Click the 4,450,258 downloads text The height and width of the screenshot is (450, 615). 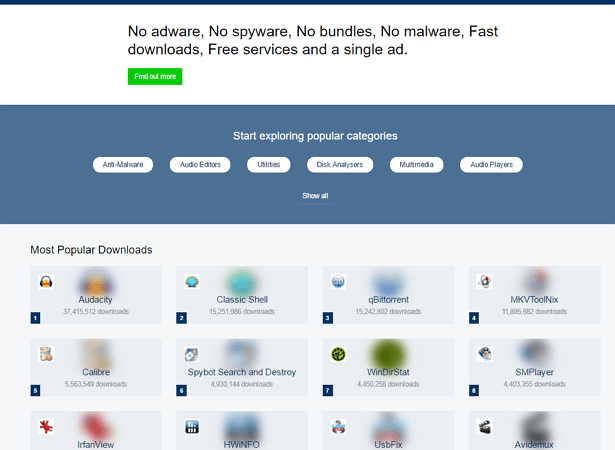[x=388, y=384]
